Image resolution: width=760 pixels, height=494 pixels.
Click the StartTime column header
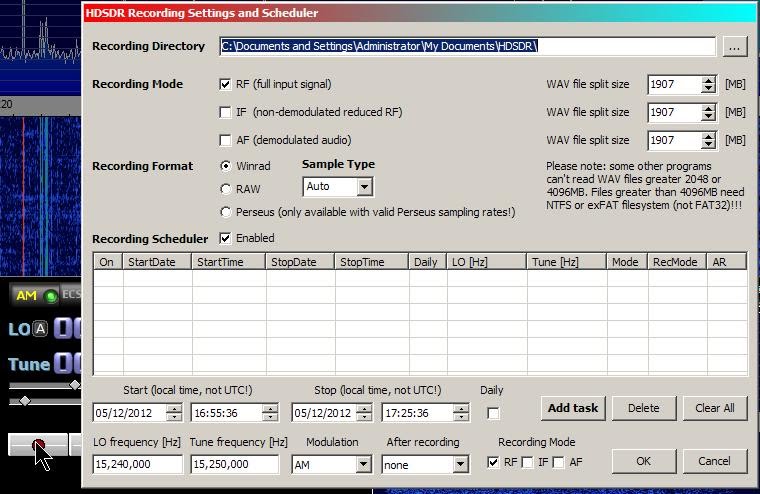point(229,262)
